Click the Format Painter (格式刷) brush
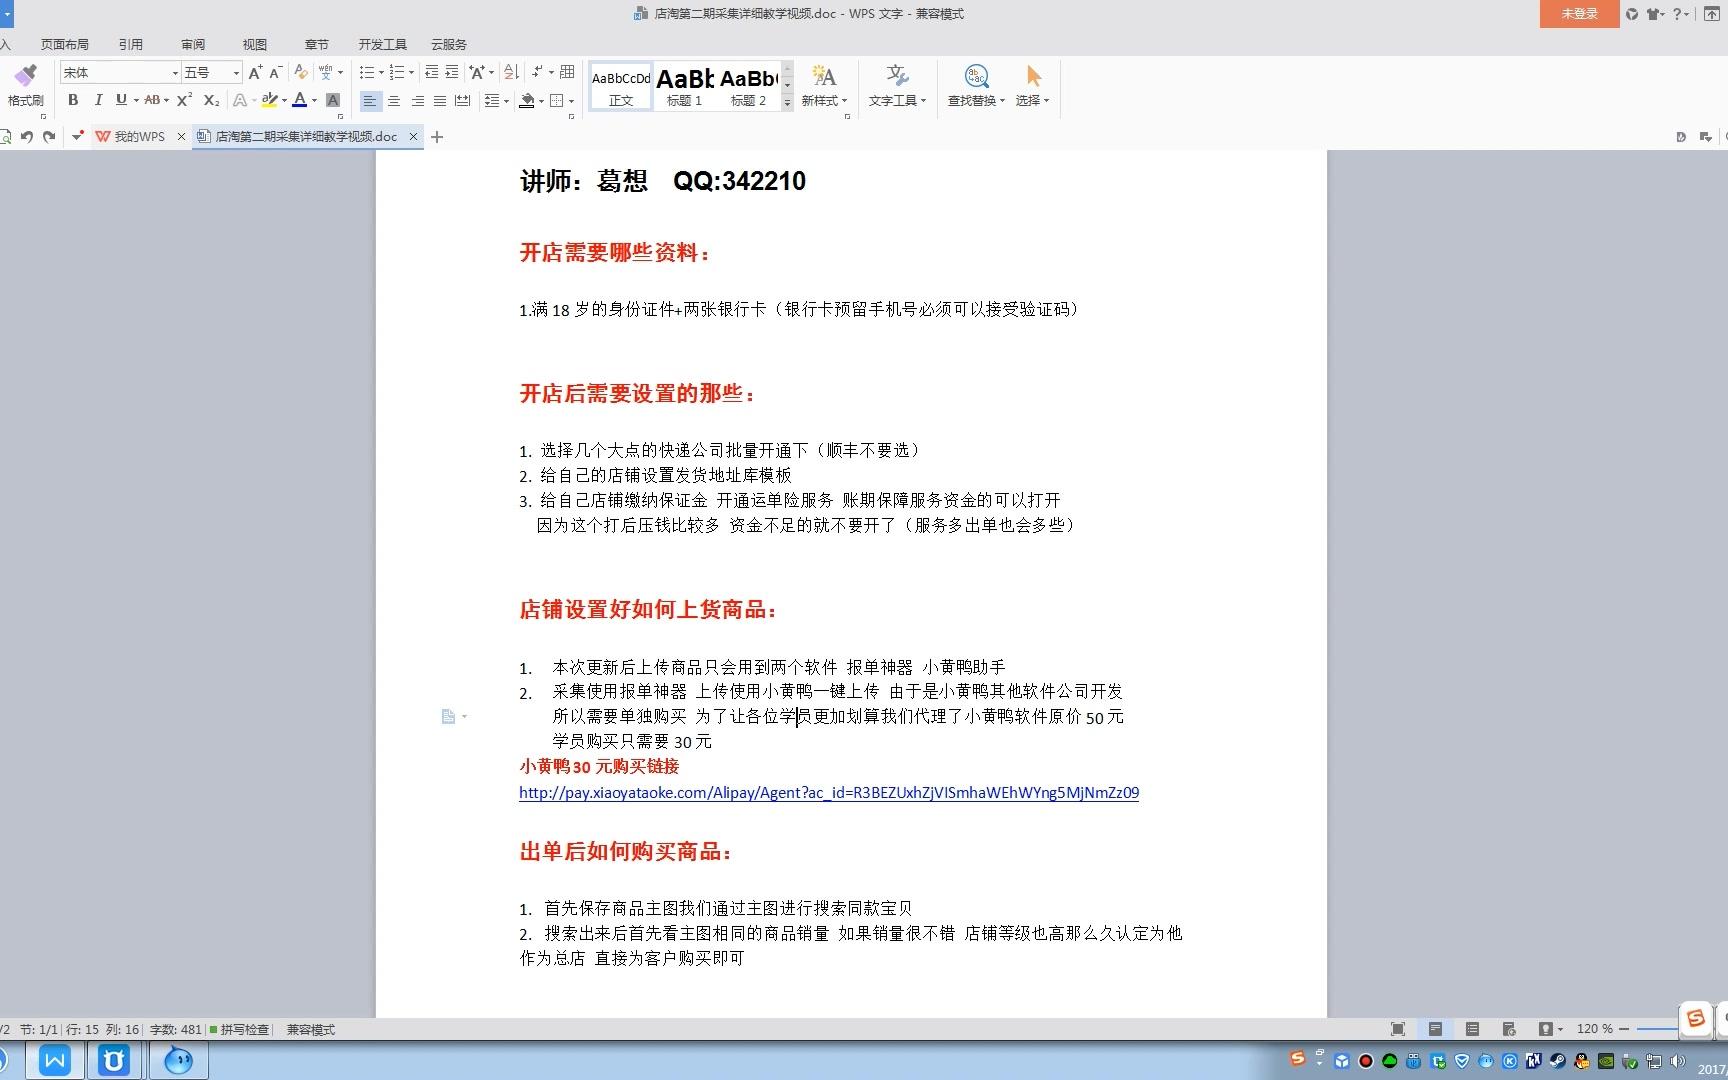1728x1080 pixels. tap(25, 75)
